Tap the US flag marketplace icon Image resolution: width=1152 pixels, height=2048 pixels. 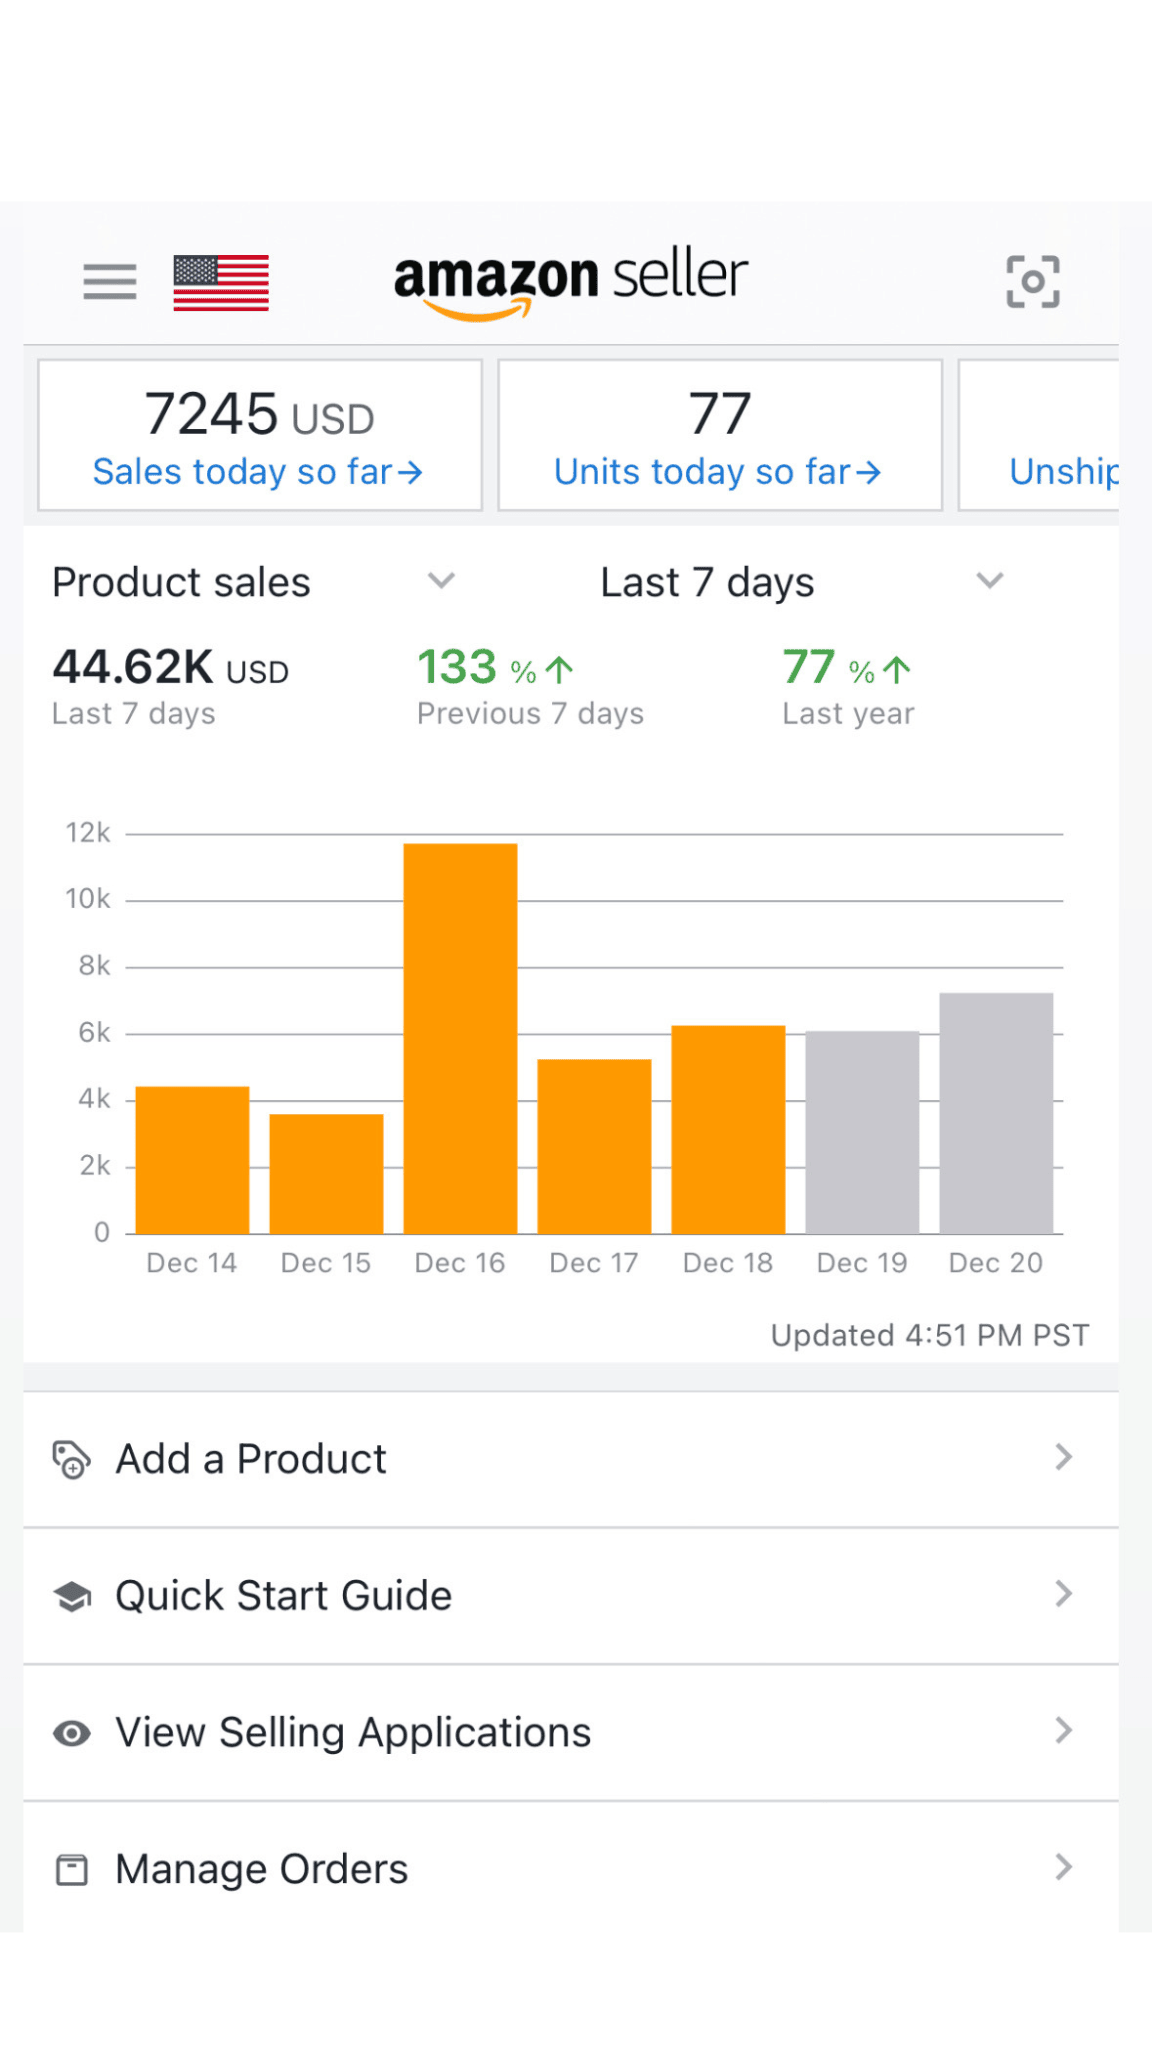(x=221, y=283)
